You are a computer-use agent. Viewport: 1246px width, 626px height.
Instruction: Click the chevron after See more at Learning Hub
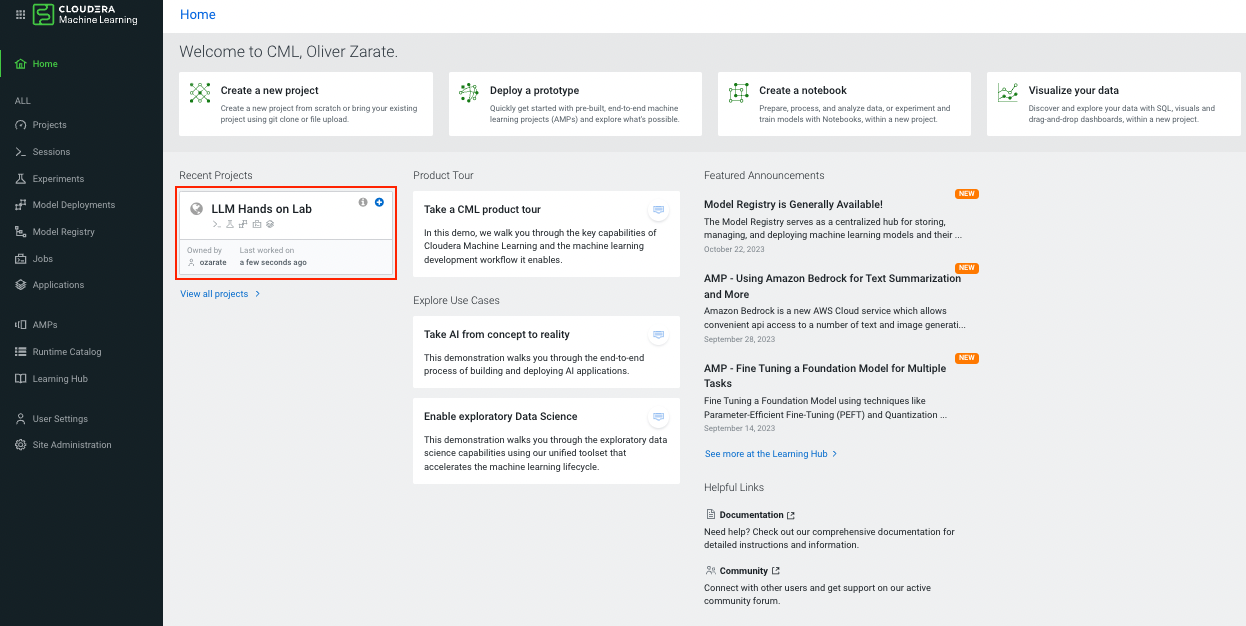834,454
